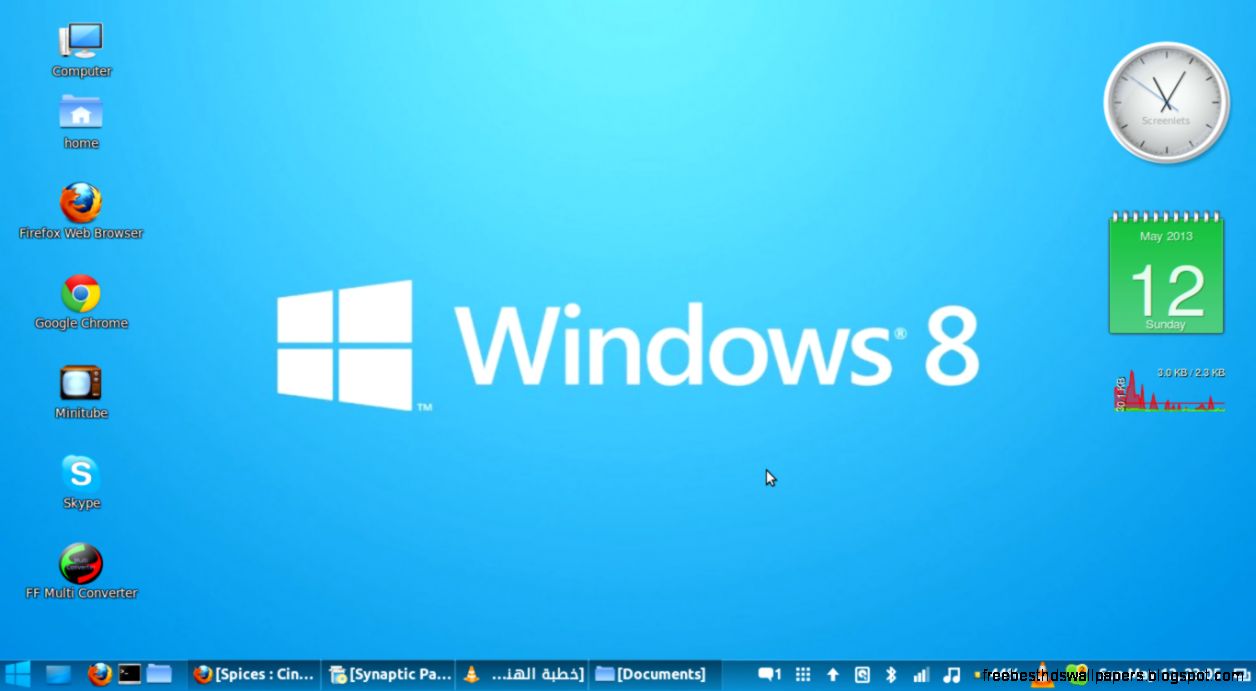Click the boxed S tray icon
The image size is (1256, 691).
coord(862,675)
